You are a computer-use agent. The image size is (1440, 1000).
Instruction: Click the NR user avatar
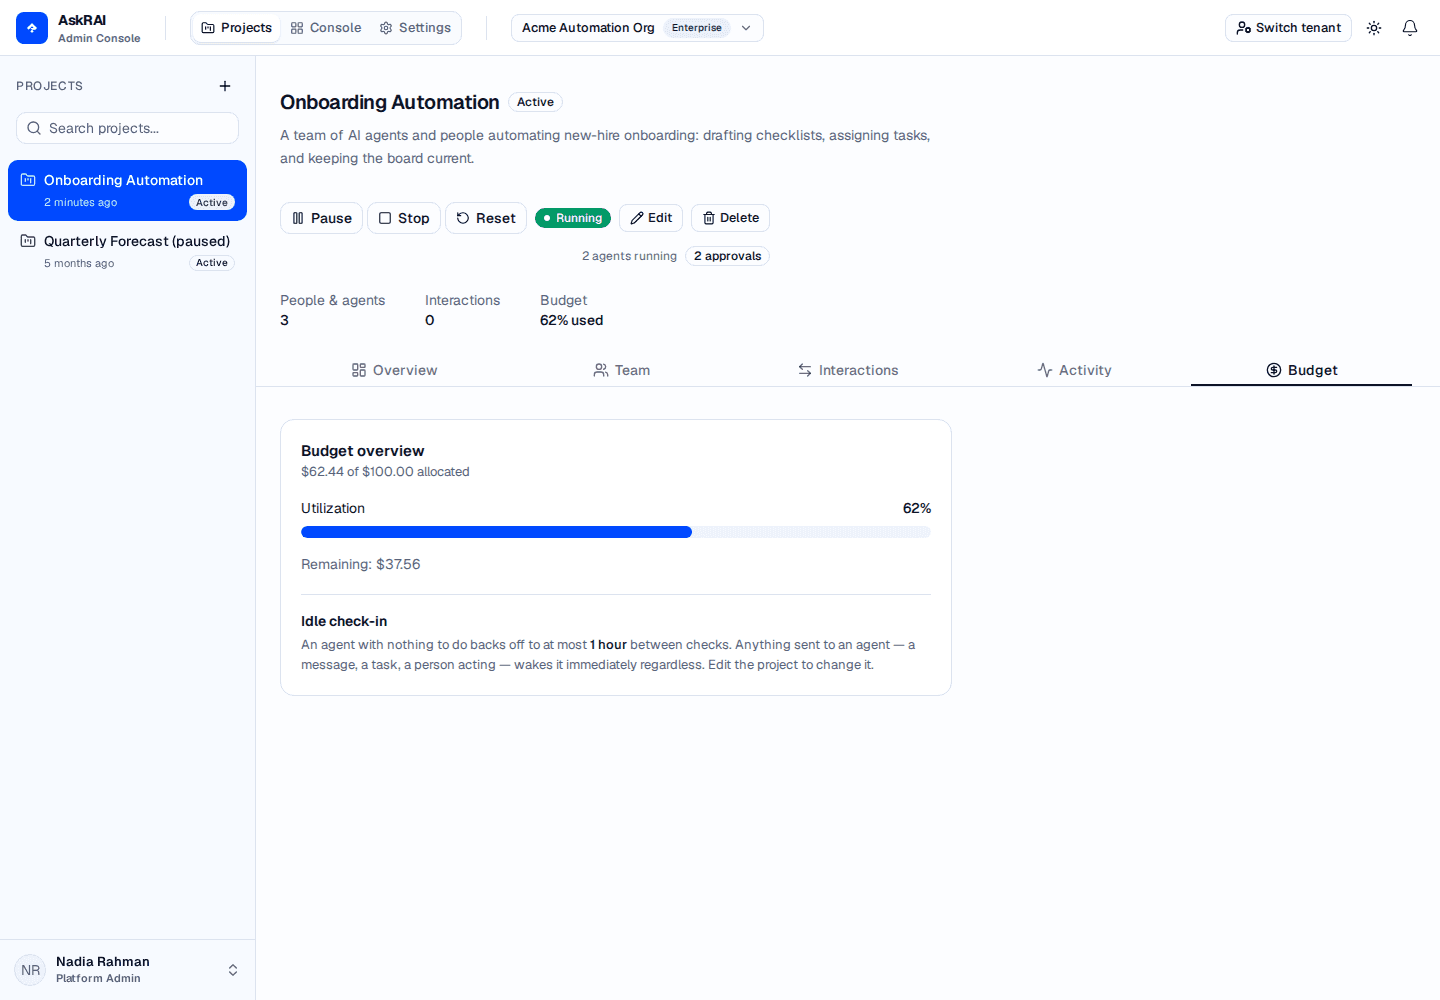click(x=30, y=970)
